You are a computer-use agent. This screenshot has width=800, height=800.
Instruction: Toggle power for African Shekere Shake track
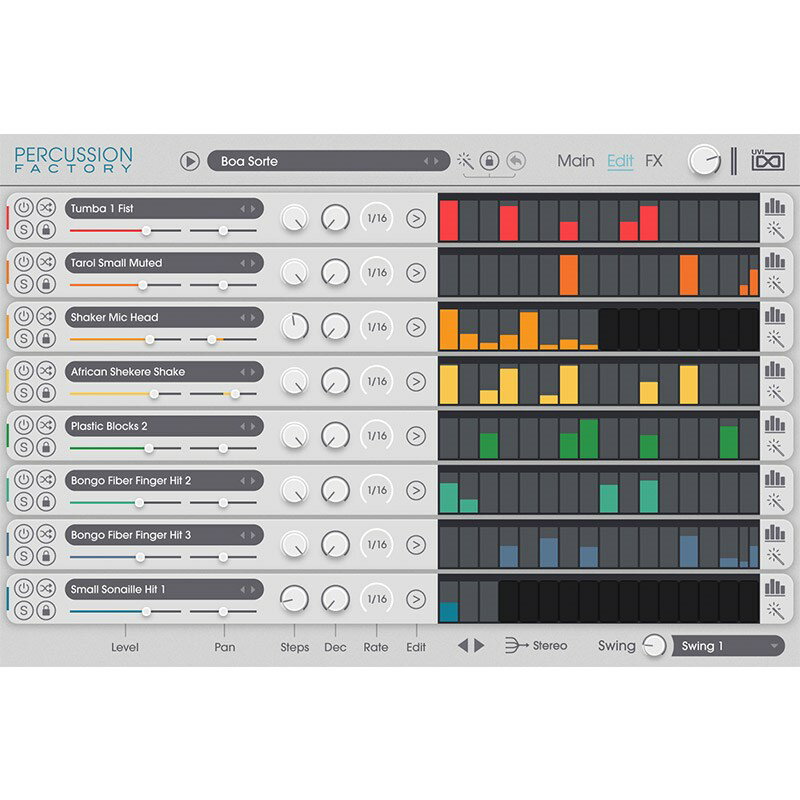point(23,371)
